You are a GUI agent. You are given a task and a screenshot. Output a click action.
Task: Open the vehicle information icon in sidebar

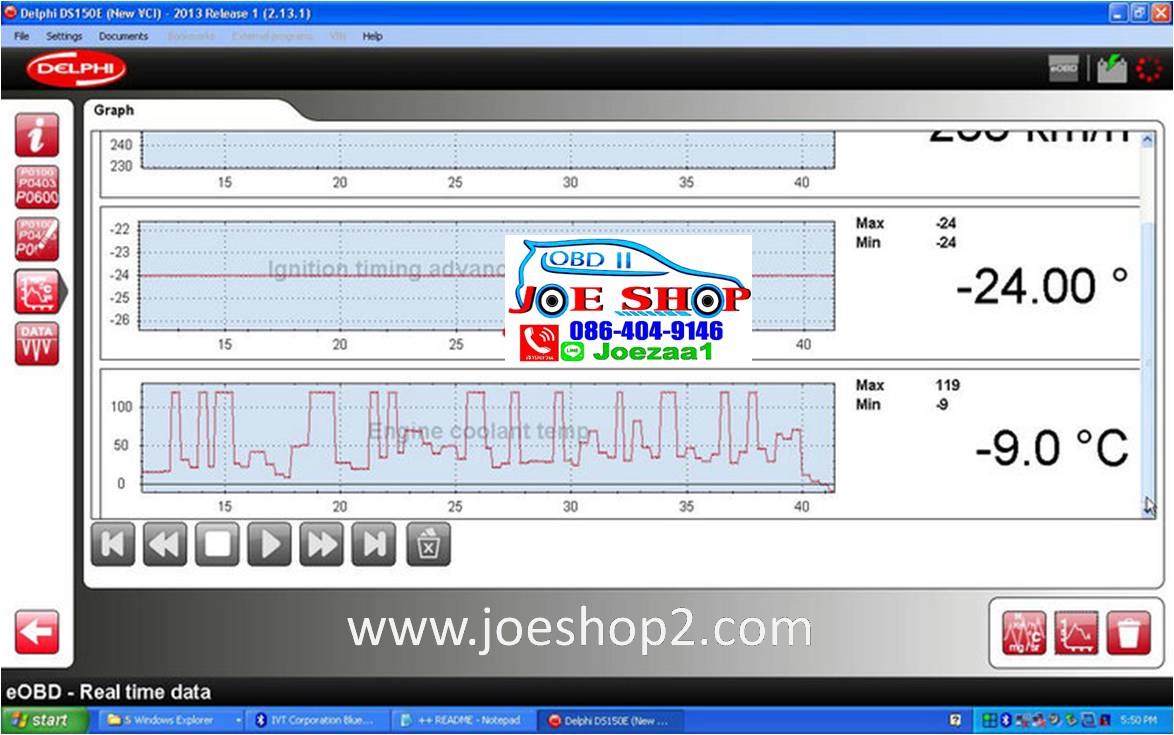(x=37, y=135)
